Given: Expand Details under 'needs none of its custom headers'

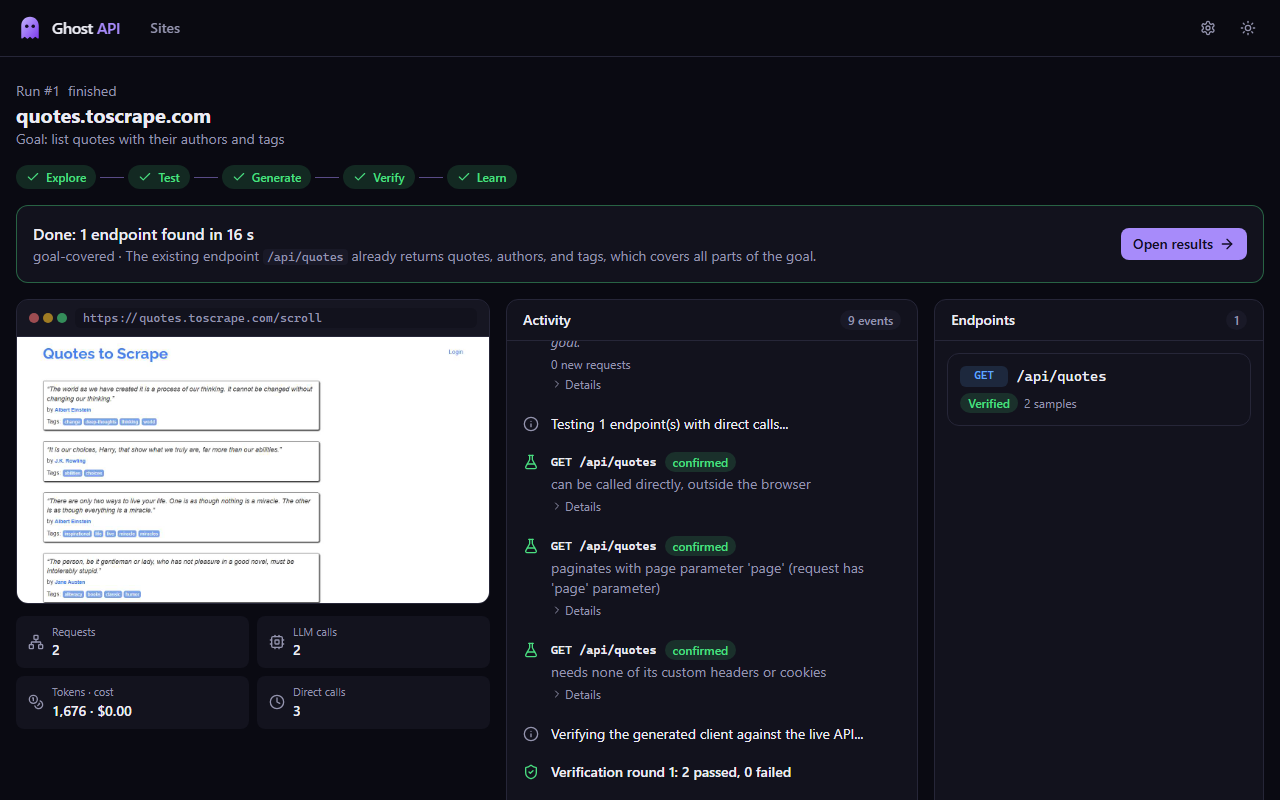Looking at the screenshot, I should [576, 695].
